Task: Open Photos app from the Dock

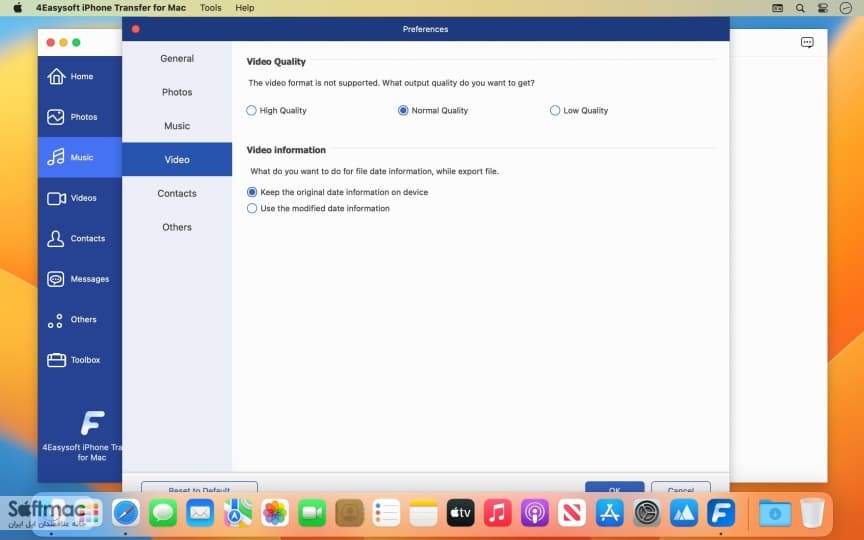Action: tap(274, 513)
